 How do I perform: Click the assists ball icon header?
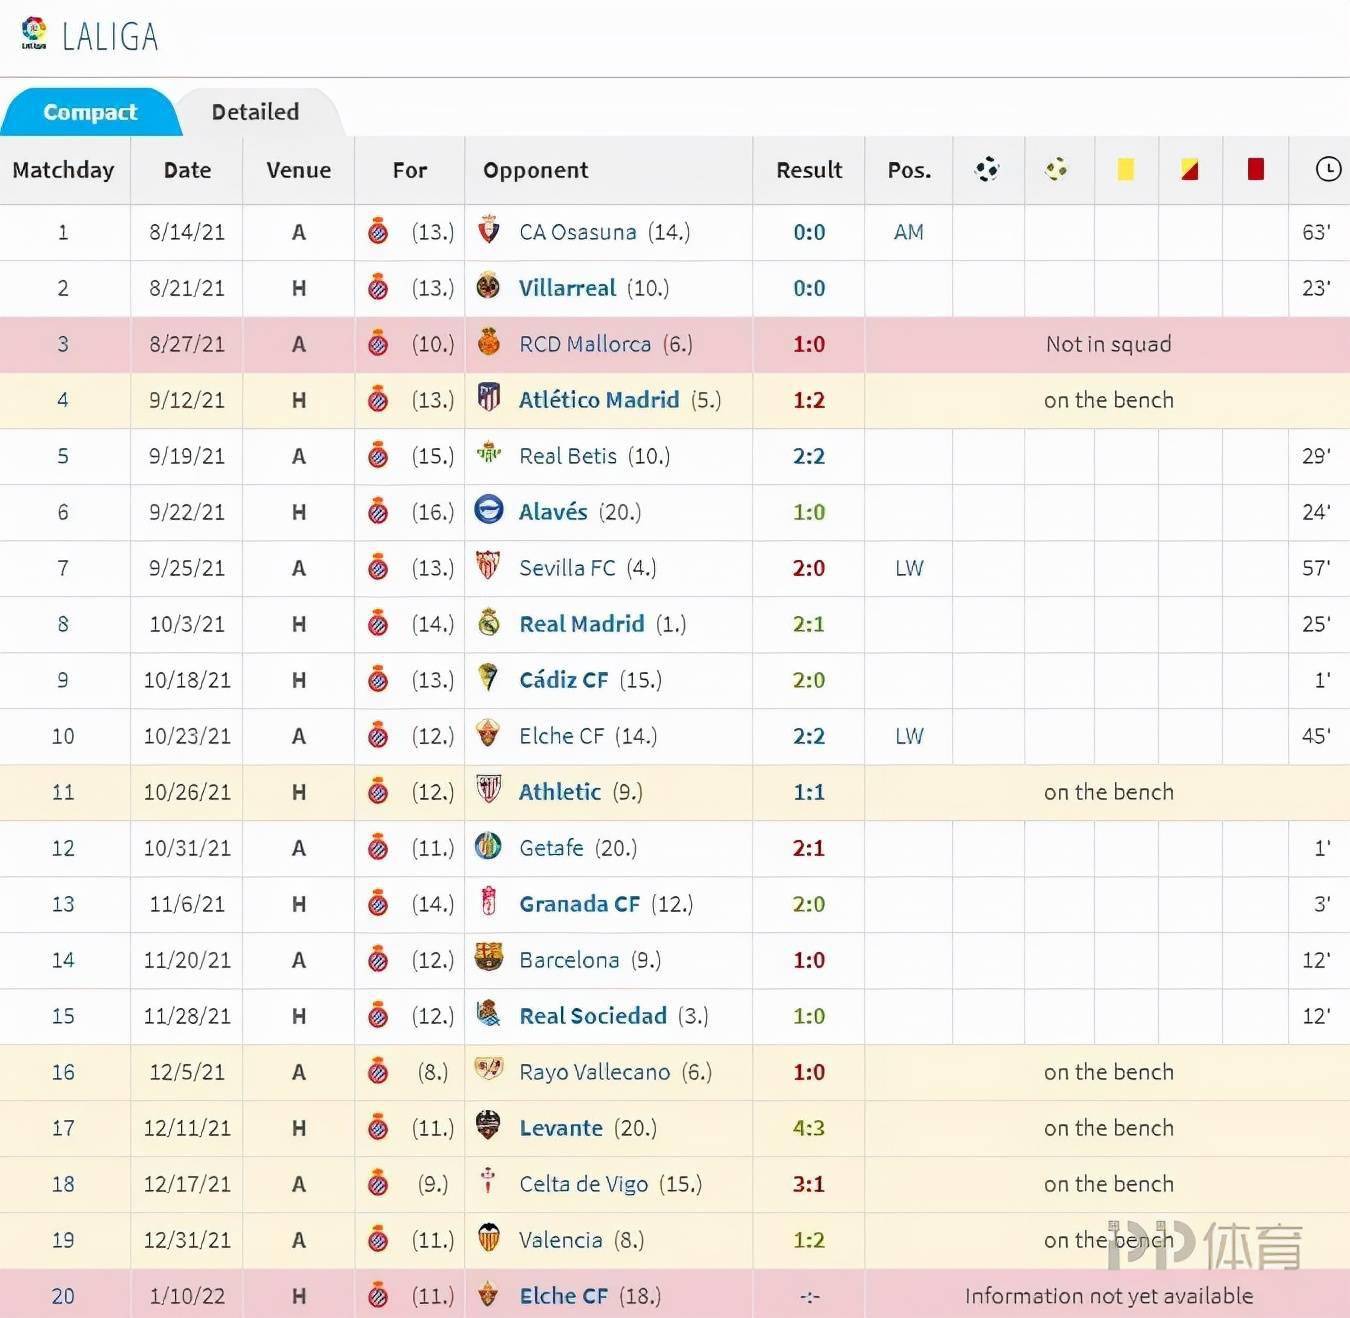[1056, 169]
